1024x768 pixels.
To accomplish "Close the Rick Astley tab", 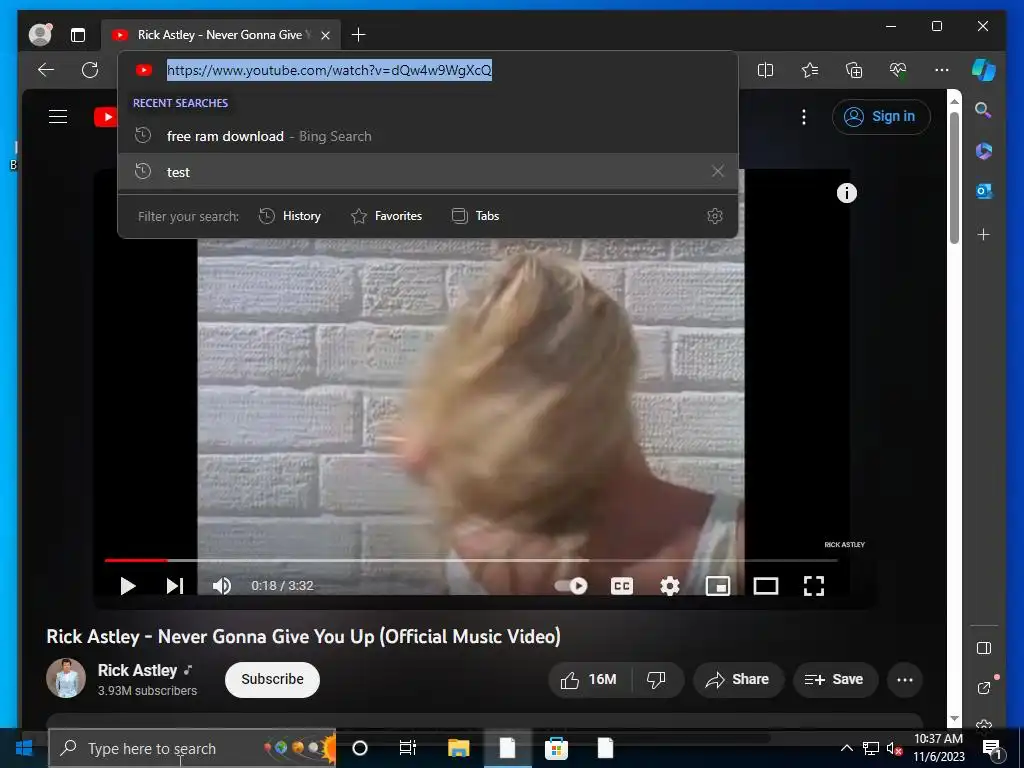I will [325, 35].
